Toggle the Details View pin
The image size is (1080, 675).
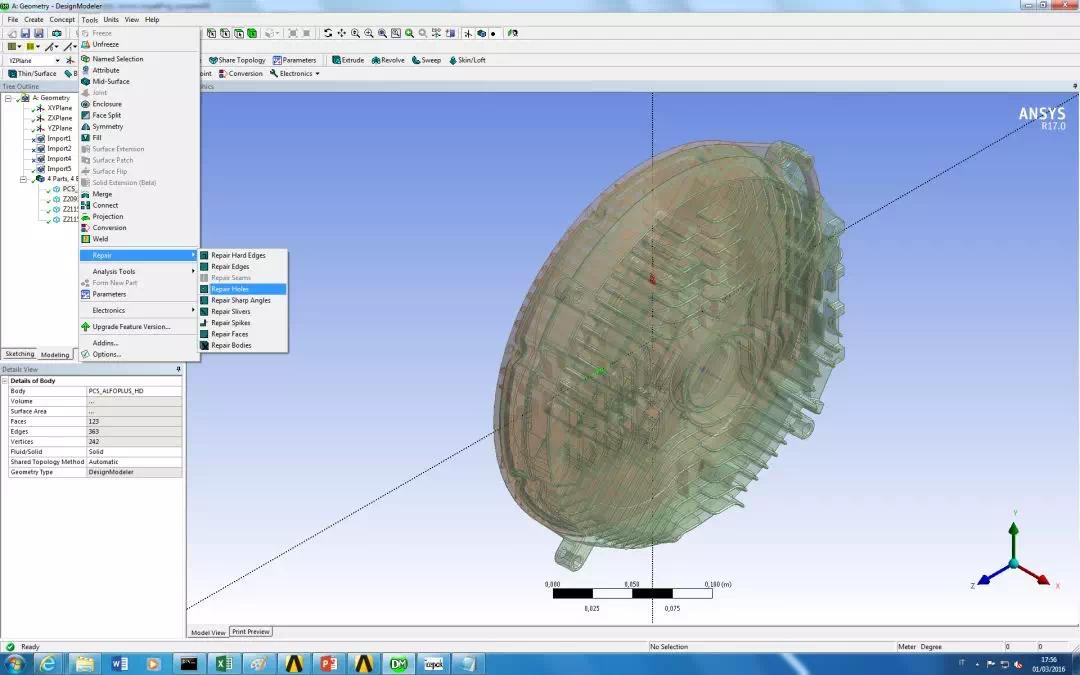pyautogui.click(x=178, y=370)
